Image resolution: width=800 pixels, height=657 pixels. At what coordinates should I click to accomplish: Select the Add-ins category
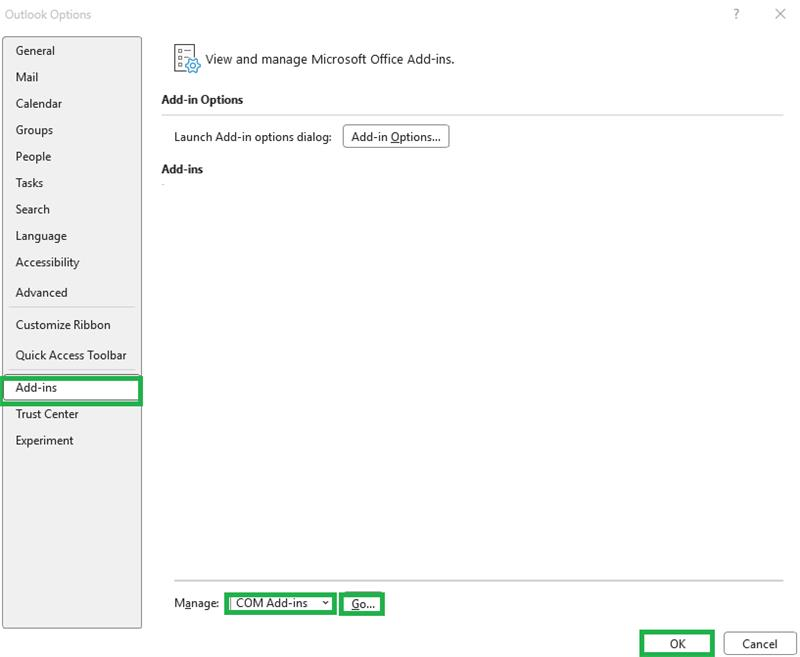(x=71, y=390)
